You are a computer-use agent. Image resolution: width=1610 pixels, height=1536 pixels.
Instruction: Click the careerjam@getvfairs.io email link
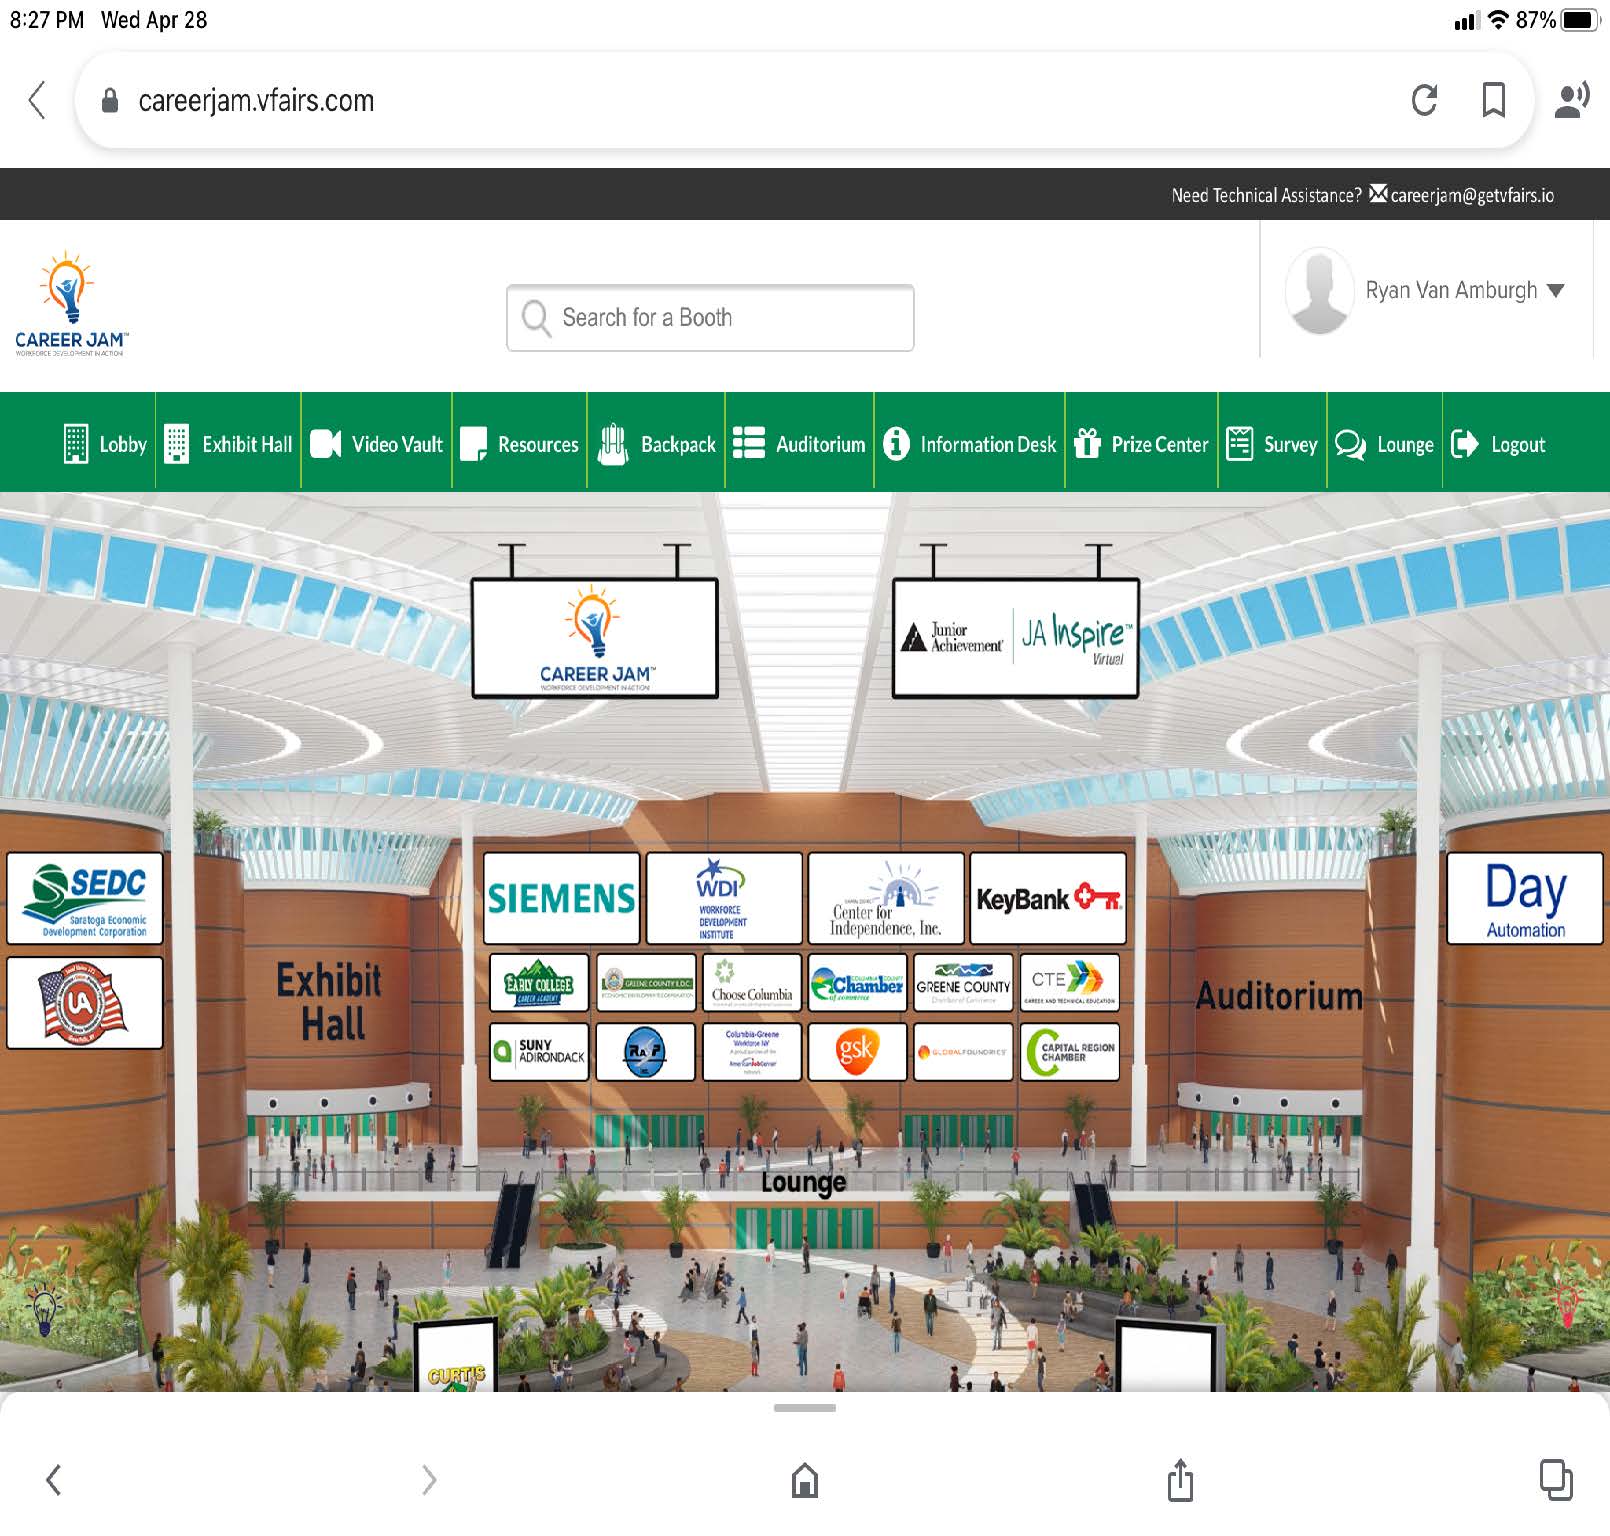pyautogui.click(x=1471, y=195)
